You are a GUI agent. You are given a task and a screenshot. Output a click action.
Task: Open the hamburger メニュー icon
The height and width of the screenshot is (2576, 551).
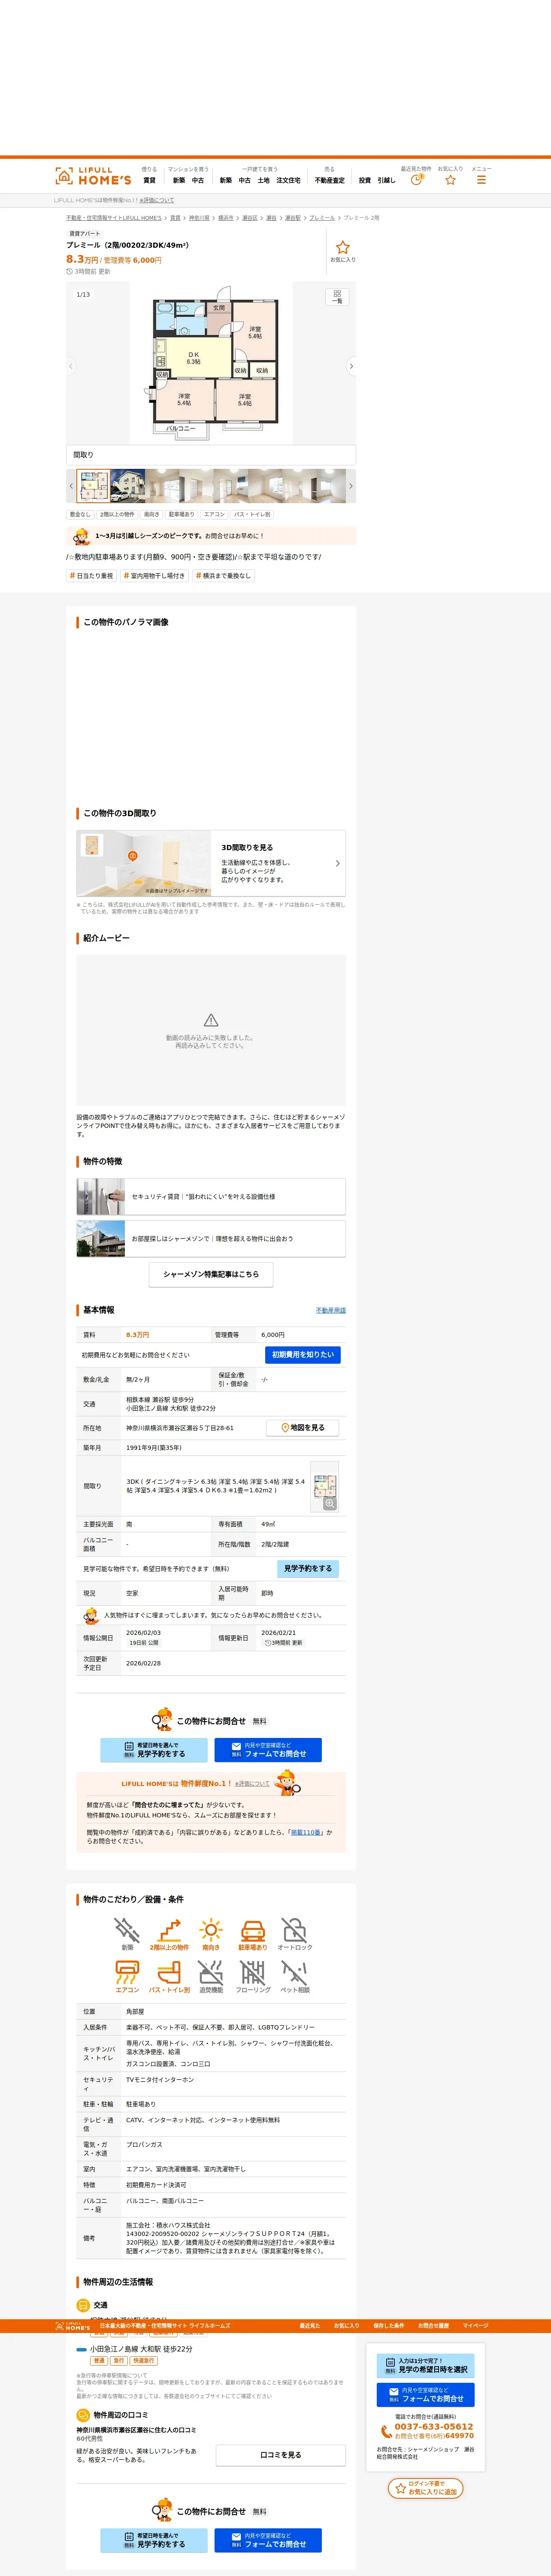click(x=481, y=180)
